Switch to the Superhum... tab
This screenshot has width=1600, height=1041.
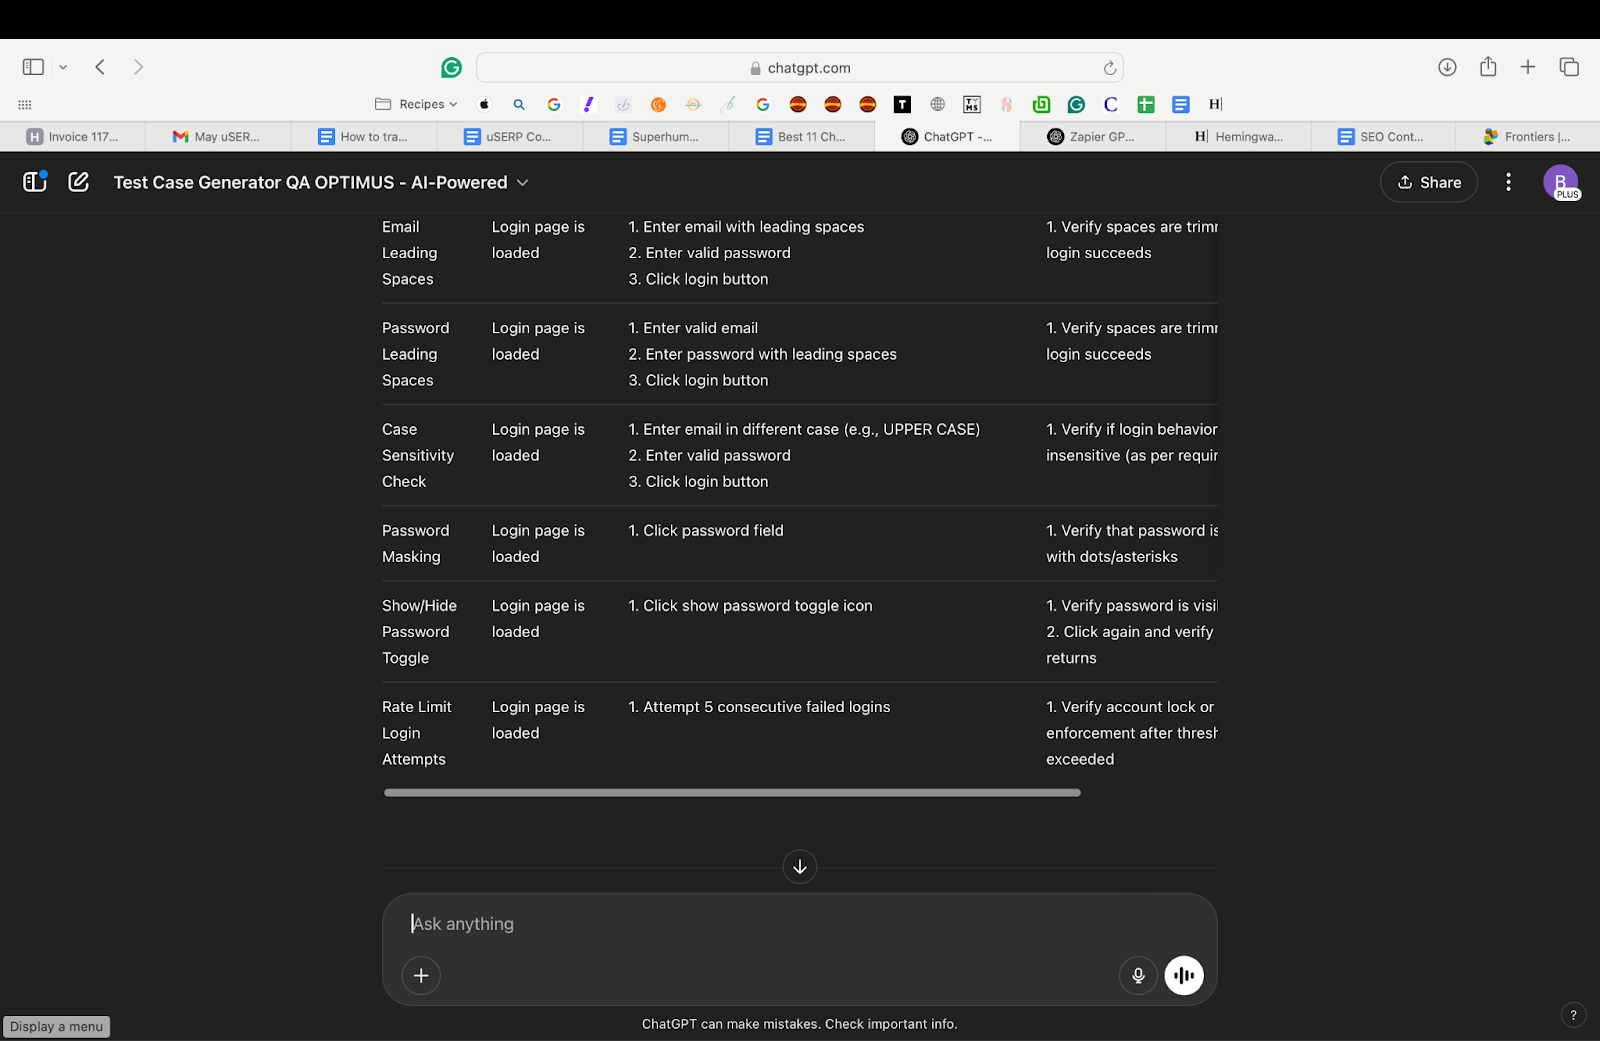point(656,136)
